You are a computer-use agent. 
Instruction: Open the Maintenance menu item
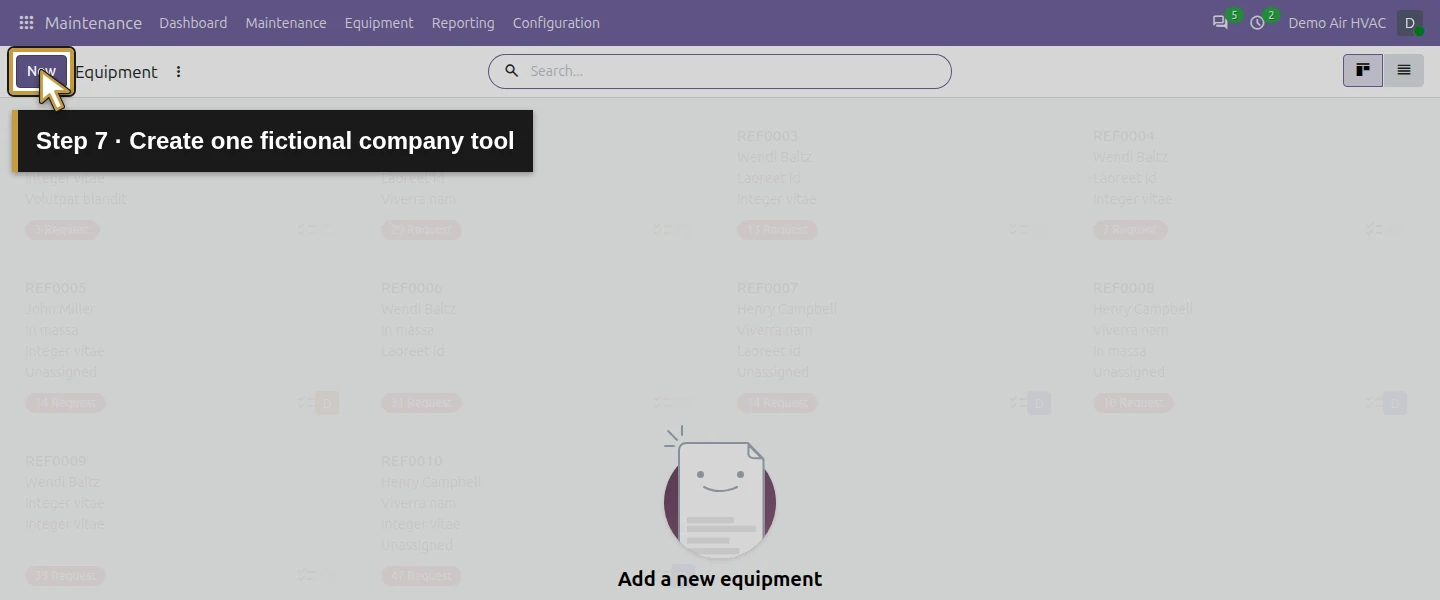[286, 23]
